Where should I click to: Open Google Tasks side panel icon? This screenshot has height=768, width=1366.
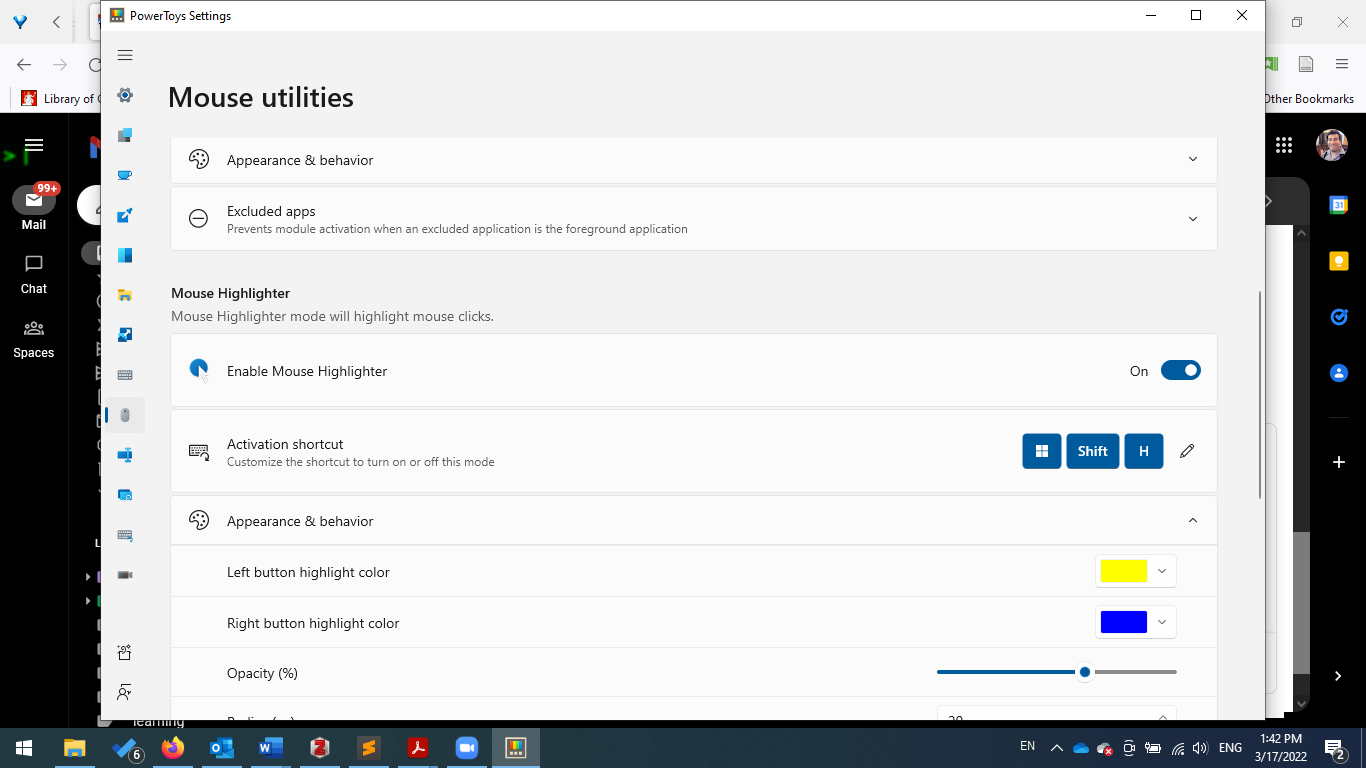pyautogui.click(x=1338, y=317)
